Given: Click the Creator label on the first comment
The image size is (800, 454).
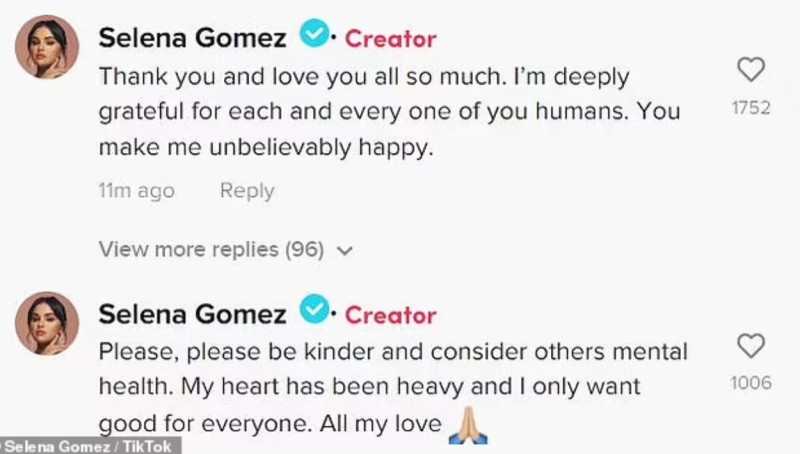Looking at the screenshot, I should click(x=390, y=38).
